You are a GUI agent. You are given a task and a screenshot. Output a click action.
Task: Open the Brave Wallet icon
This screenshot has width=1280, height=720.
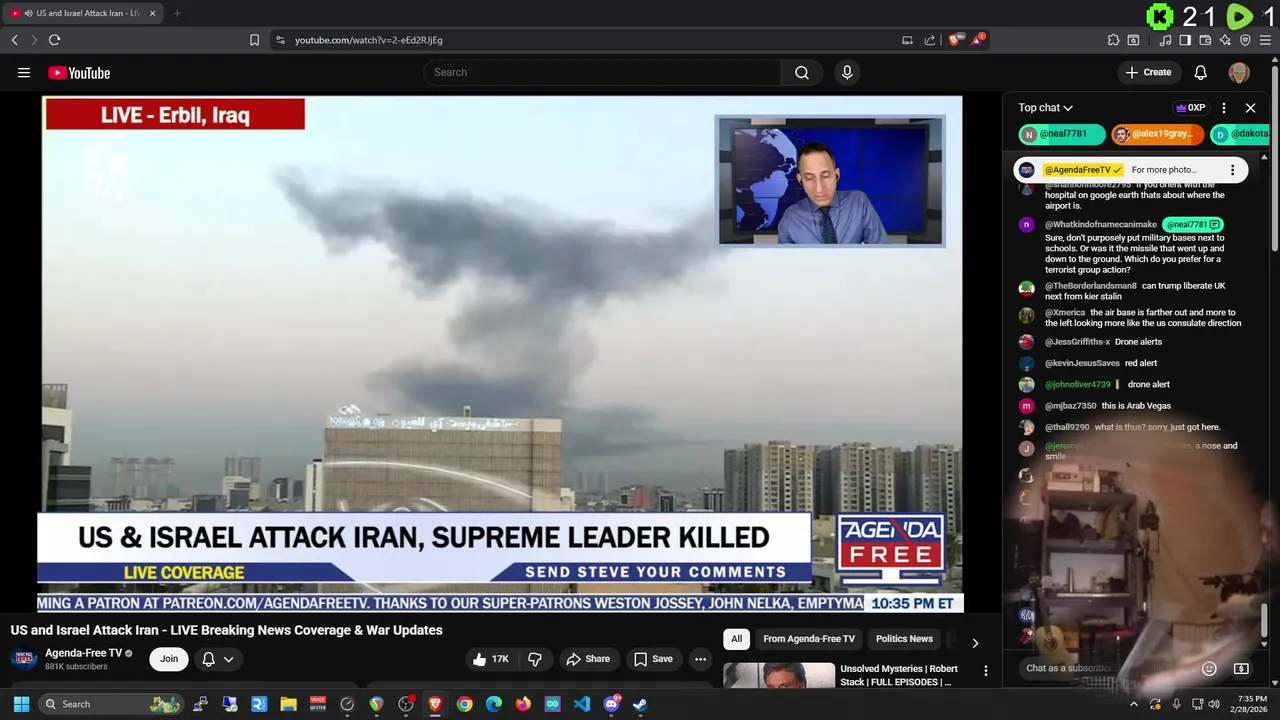point(1205,40)
